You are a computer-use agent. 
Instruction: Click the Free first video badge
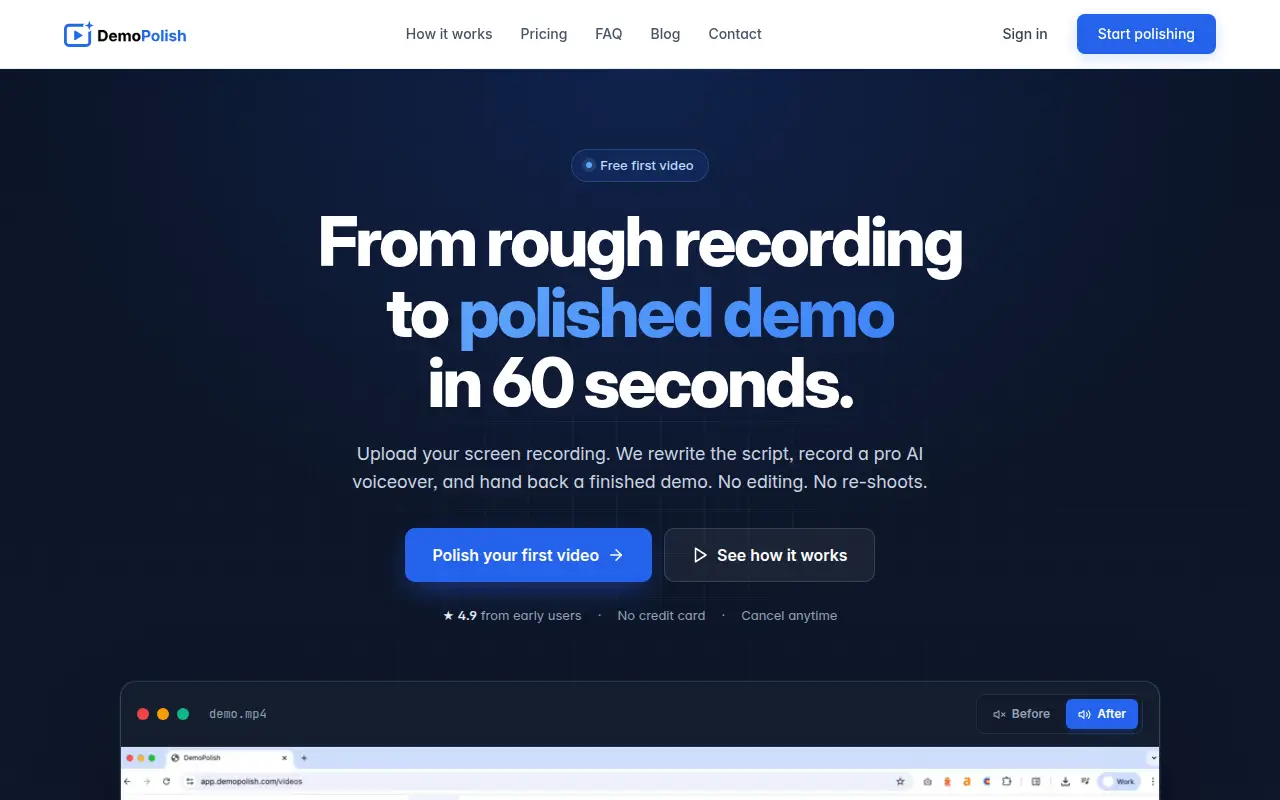click(640, 166)
